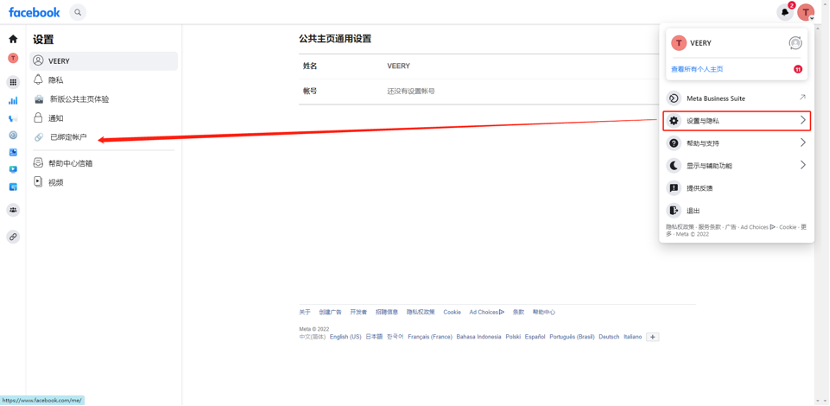Click the chain link icon at sidebar bottom
Image resolution: width=830 pixels, height=406 pixels.
(x=13, y=237)
